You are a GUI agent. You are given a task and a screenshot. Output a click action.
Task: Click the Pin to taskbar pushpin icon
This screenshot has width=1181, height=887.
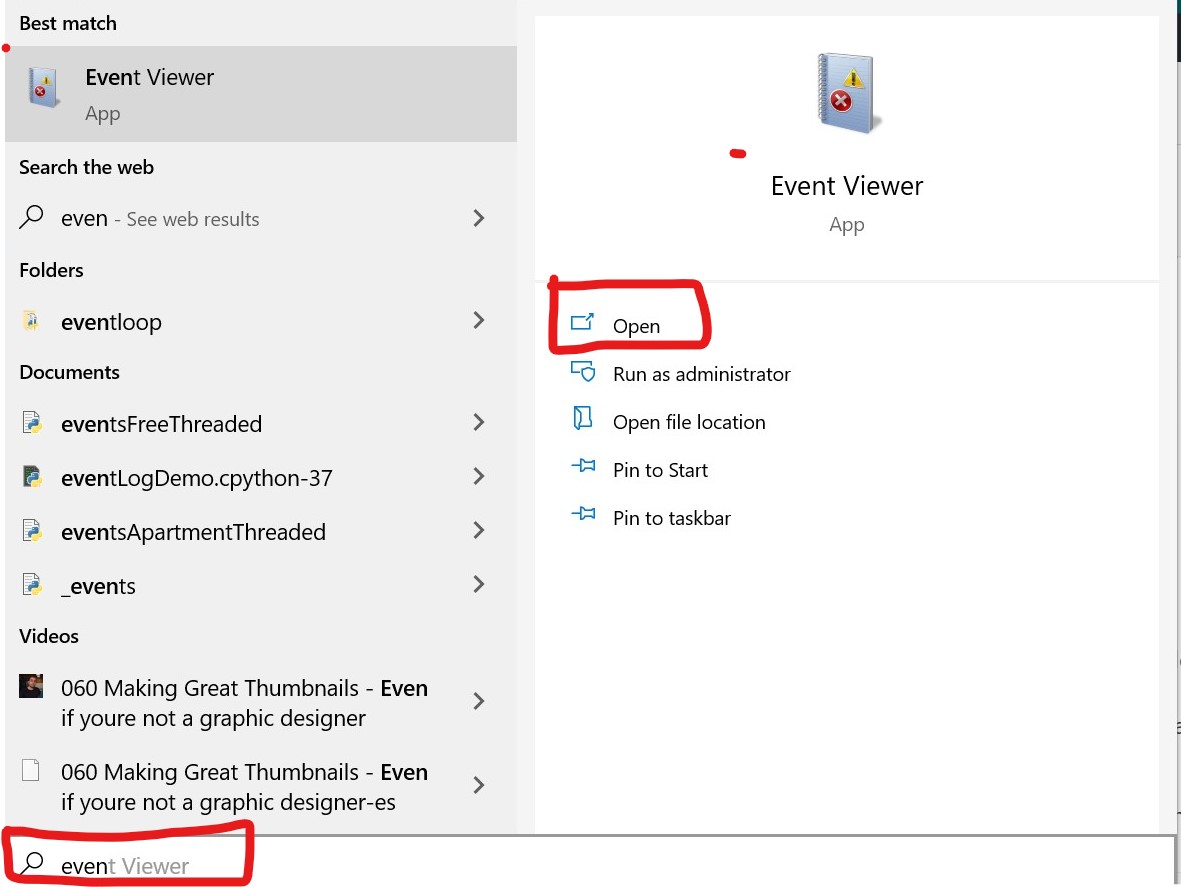tap(584, 517)
